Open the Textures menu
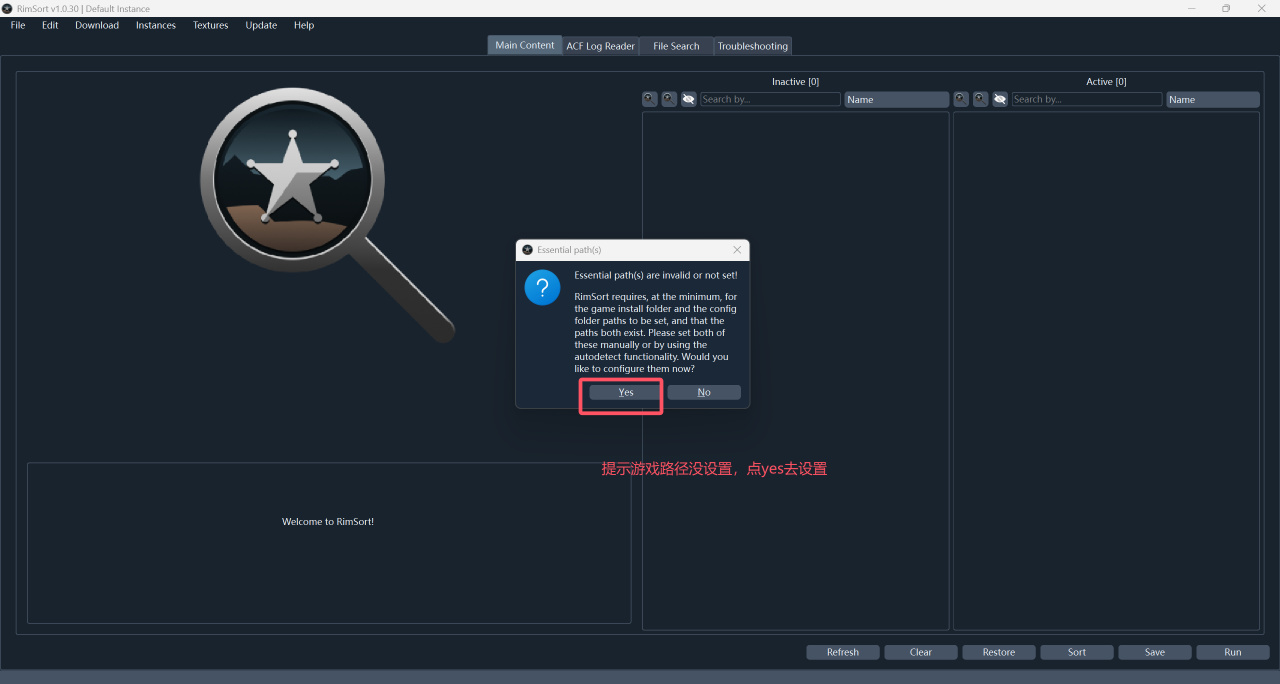This screenshot has width=1280, height=684. tap(211, 25)
